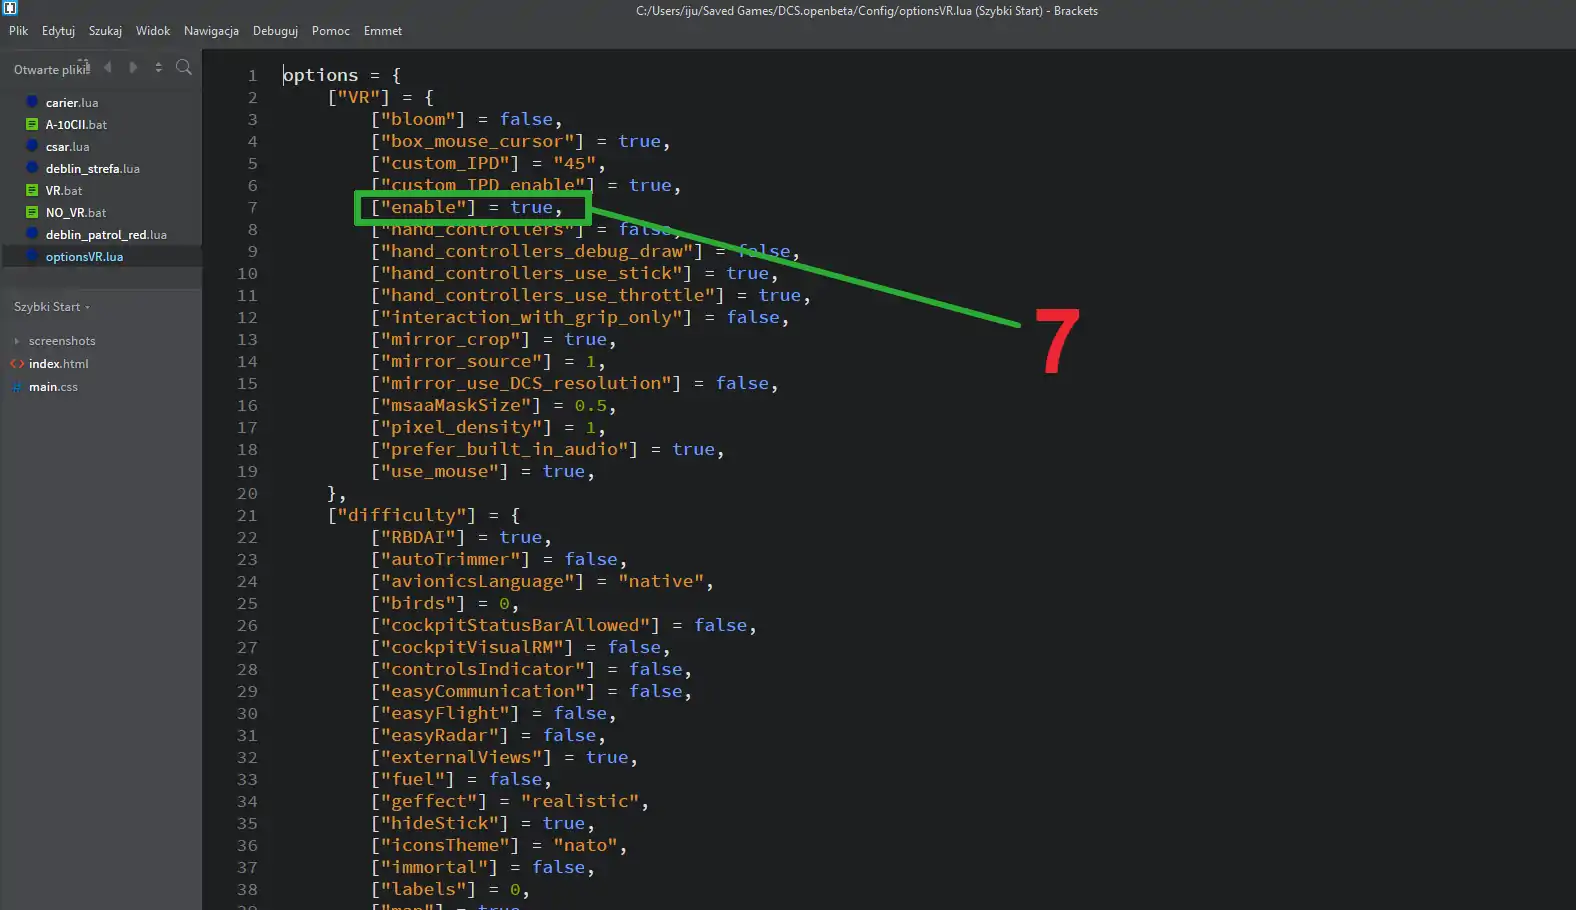Viewport: 1576px width, 910px height.
Task: Click the "cockpitVisualRM" key text
Action: [x=472, y=647]
